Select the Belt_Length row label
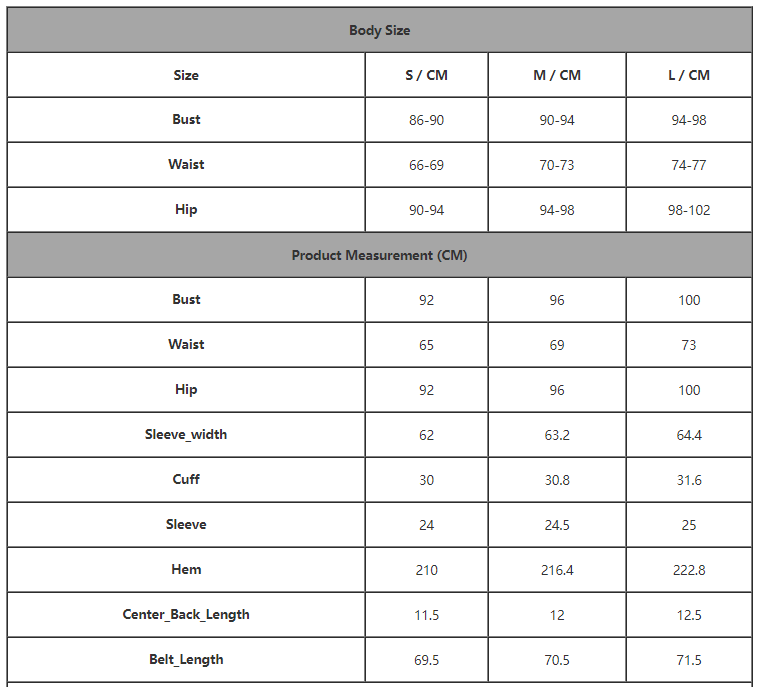This screenshot has height=687, width=762. pyautogui.click(x=186, y=659)
